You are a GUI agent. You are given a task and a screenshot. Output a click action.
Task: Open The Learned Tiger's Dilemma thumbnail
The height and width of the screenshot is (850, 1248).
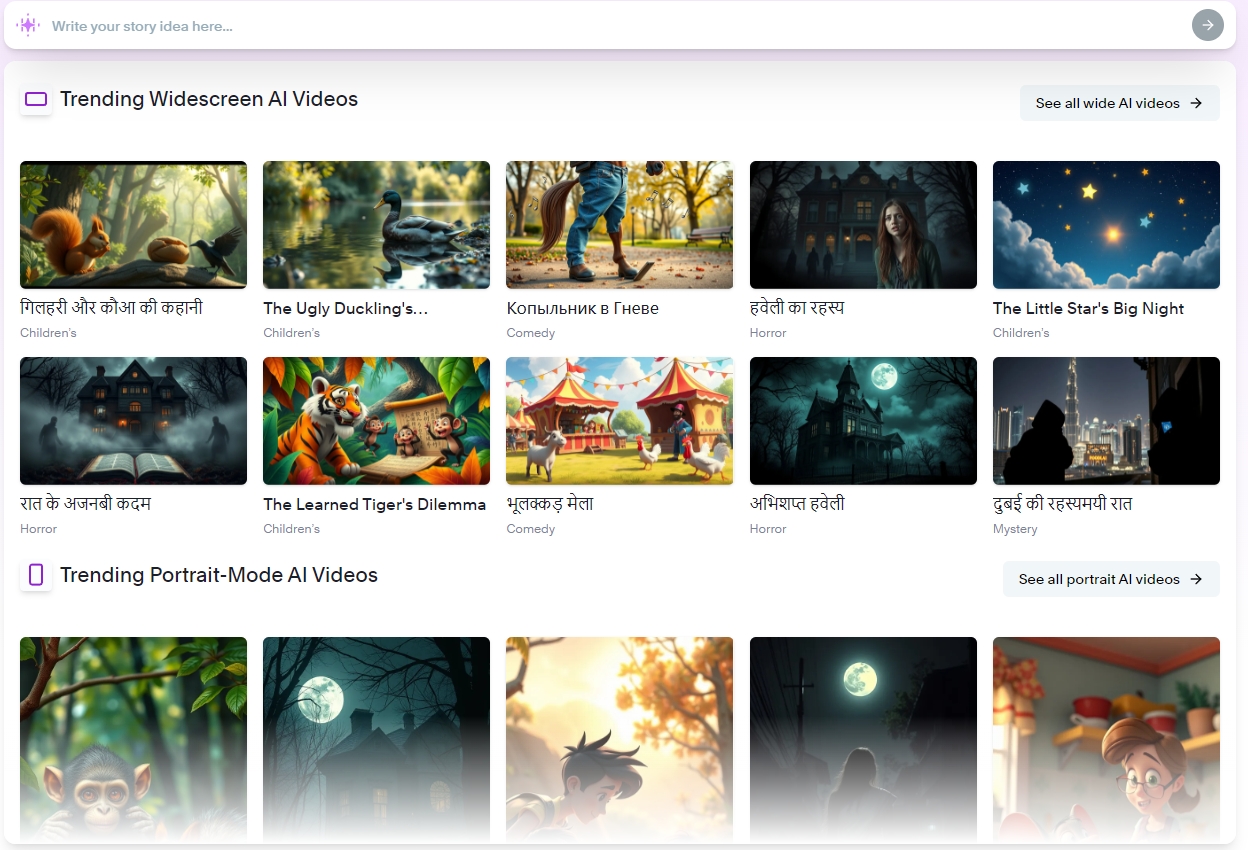point(376,421)
